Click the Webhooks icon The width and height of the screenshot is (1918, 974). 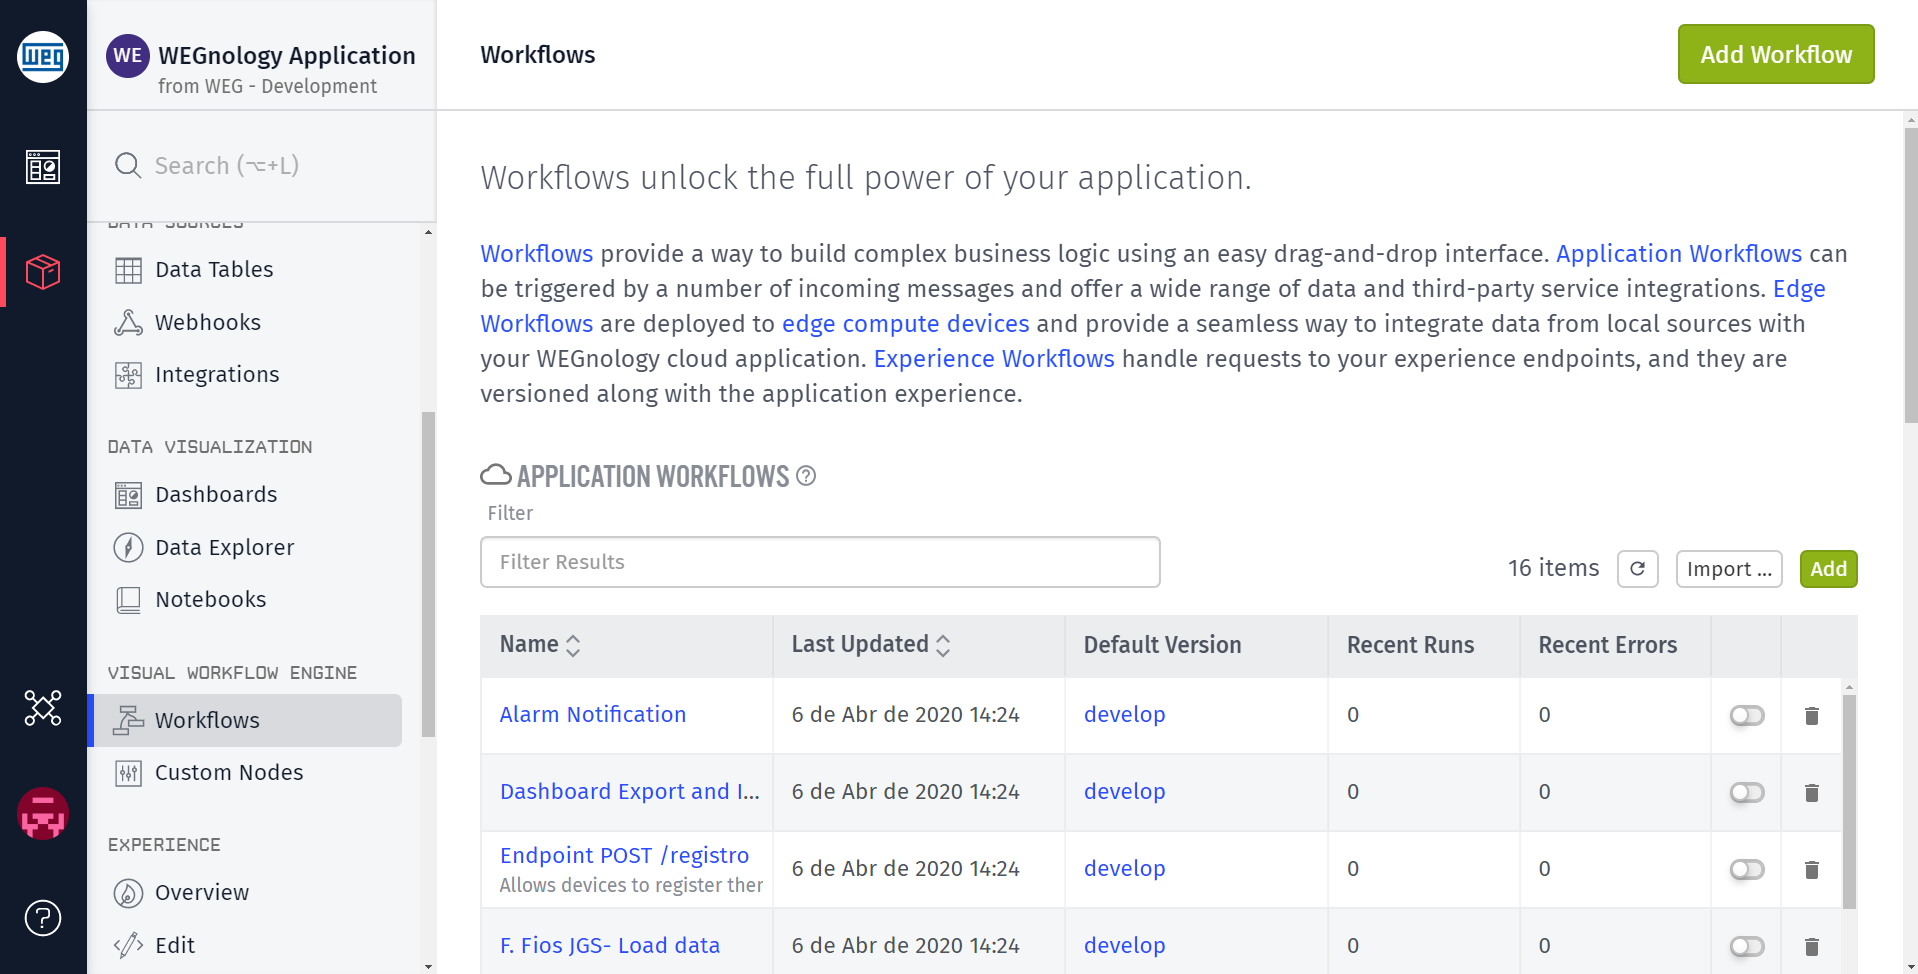[128, 322]
